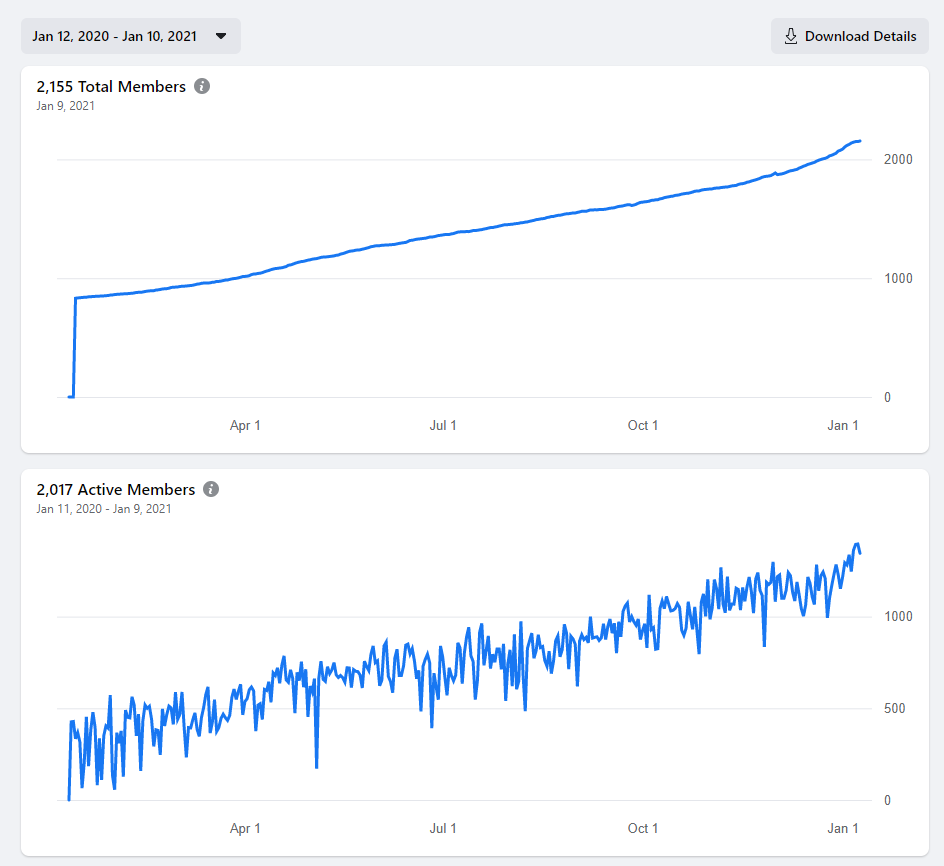Click the info icon beside Total Members
The width and height of the screenshot is (944, 866).
click(202, 86)
